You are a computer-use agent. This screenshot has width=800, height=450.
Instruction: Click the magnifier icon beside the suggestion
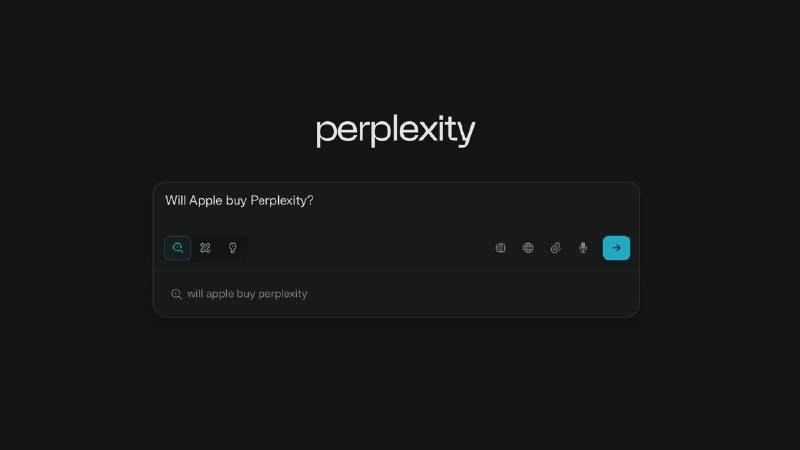tap(176, 294)
